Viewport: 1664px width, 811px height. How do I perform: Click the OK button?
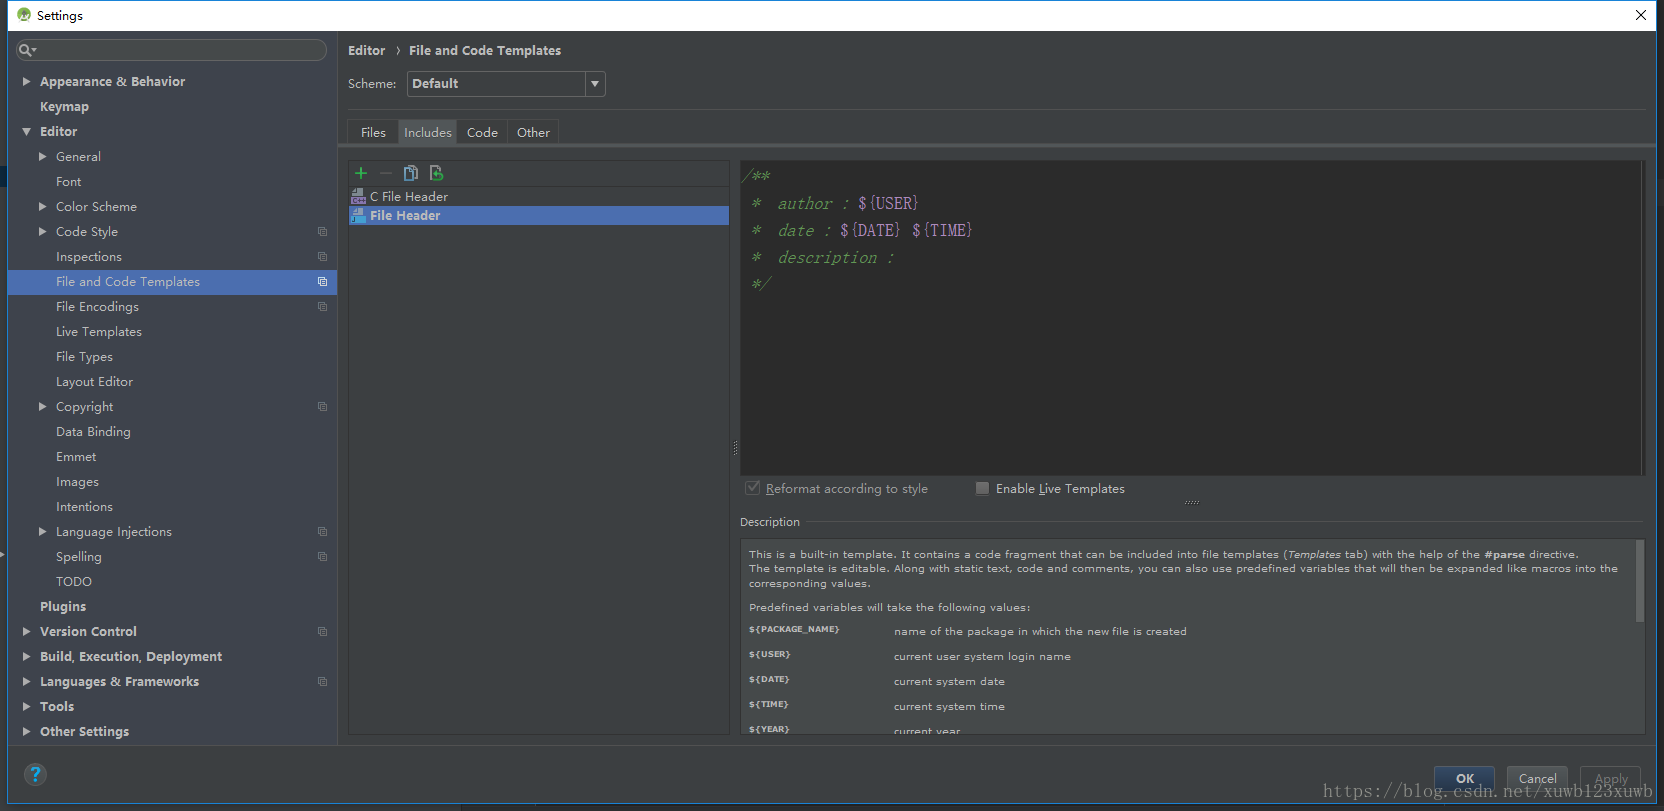1465,778
